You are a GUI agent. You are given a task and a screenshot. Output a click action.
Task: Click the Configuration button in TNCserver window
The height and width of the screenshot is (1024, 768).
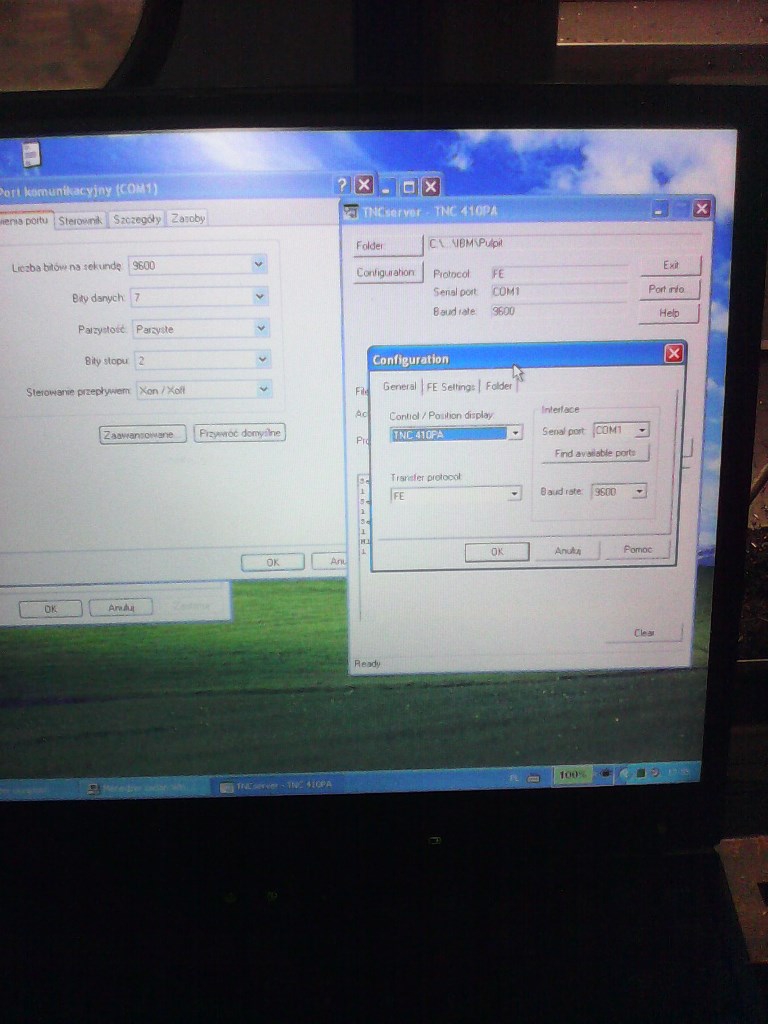coord(388,272)
